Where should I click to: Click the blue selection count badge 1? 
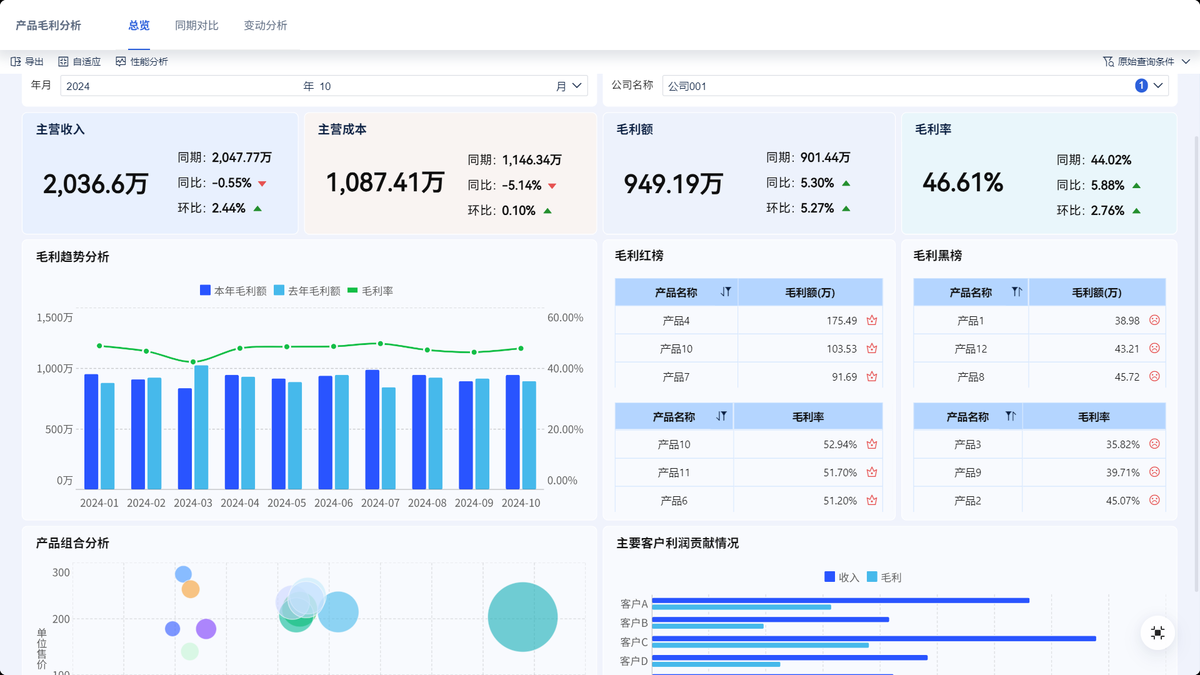pyautogui.click(x=1141, y=86)
